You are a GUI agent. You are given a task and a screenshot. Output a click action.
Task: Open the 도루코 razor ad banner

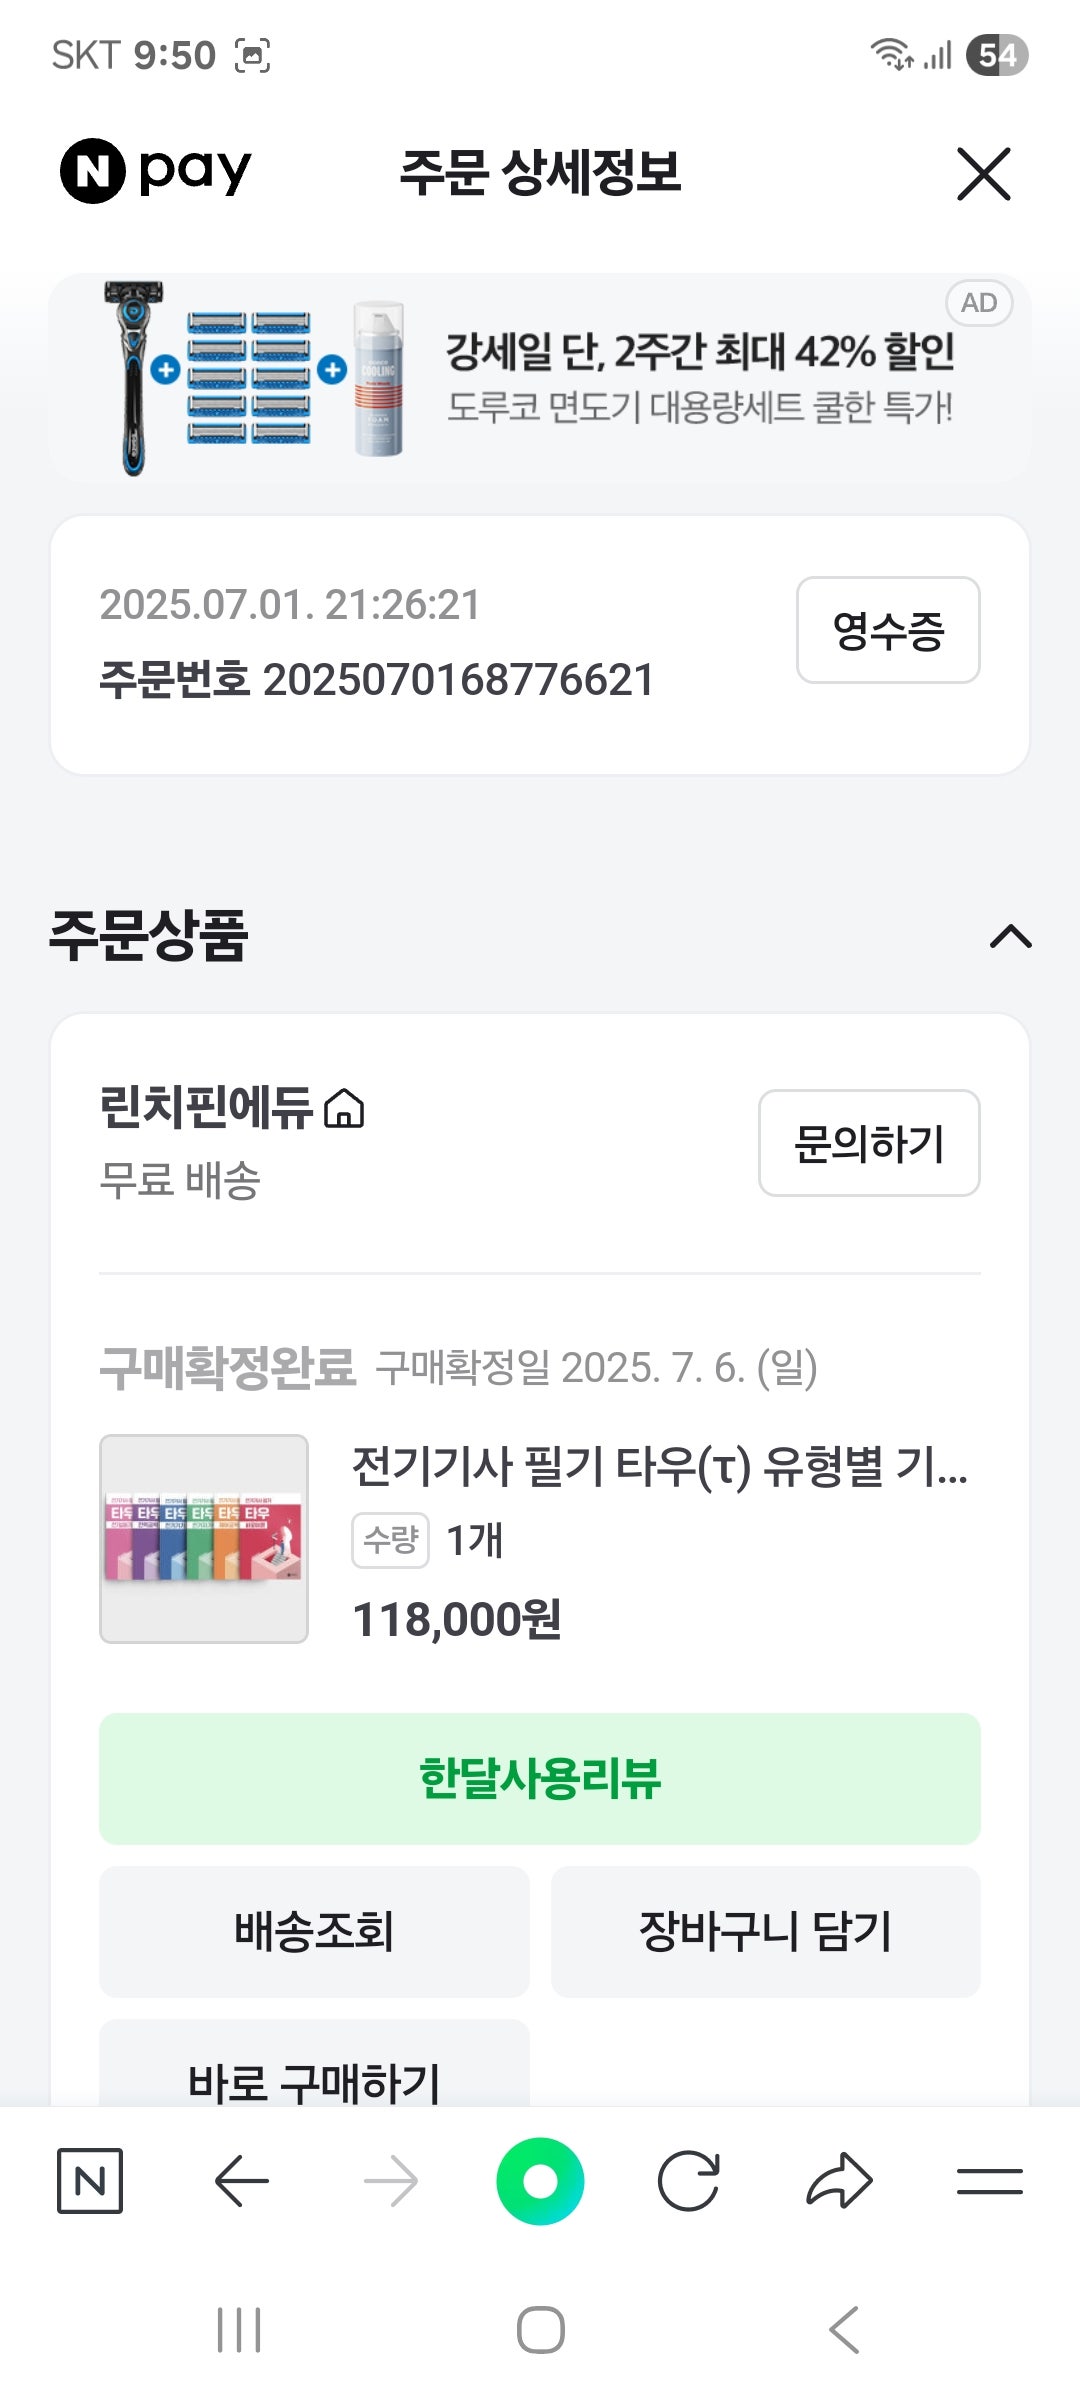pos(540,378)
